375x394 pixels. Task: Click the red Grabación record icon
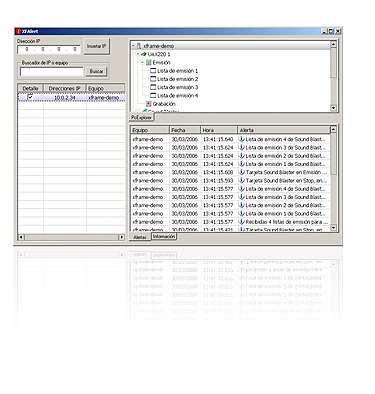pyautogui.click(x=149, y=104)
